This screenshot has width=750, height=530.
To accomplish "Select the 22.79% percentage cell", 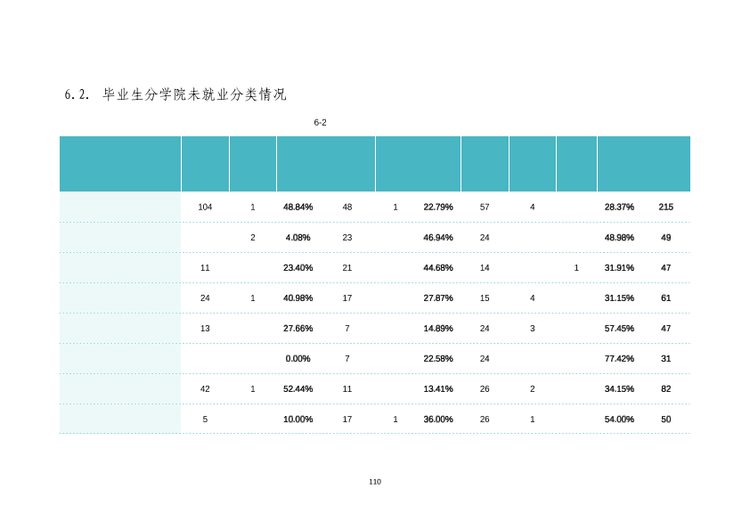I will tap(438, 207).
